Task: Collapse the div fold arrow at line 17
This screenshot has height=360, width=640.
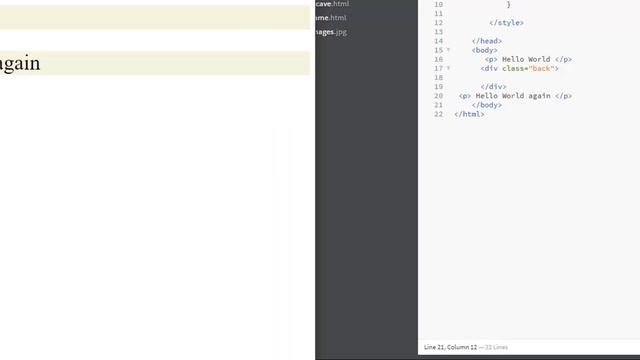Action: point(448,68)
